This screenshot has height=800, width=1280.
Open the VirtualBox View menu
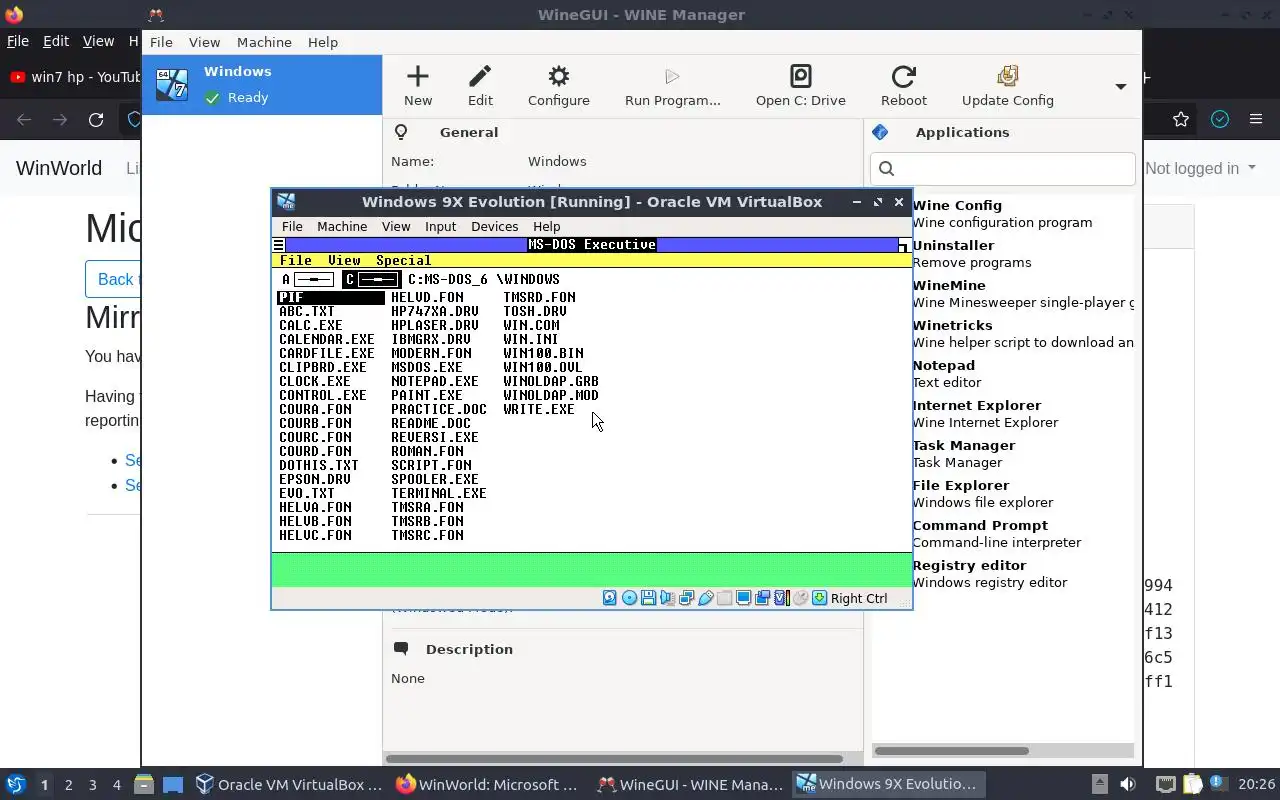pos(396,226)
